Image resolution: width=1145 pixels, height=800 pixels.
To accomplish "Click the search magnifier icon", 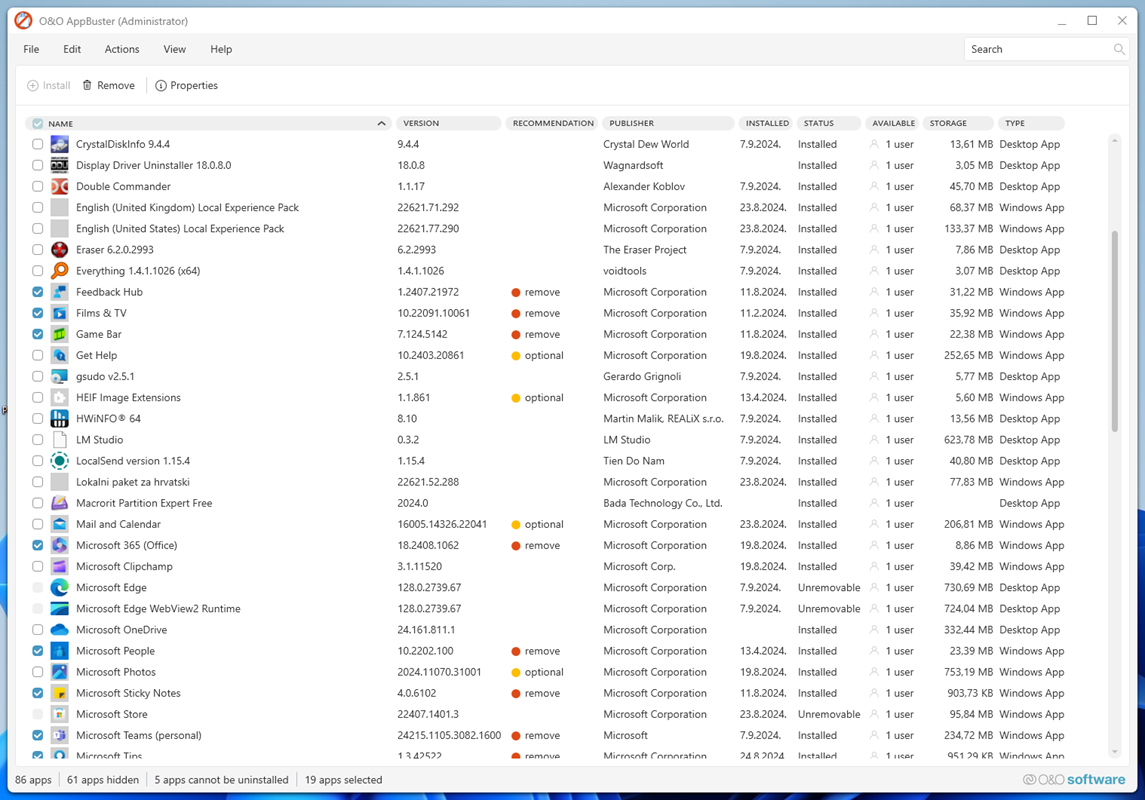I will 1119,50.
